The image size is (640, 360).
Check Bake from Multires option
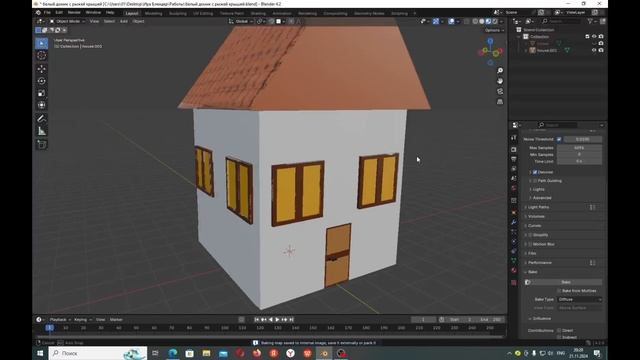(x=559, y=291)
